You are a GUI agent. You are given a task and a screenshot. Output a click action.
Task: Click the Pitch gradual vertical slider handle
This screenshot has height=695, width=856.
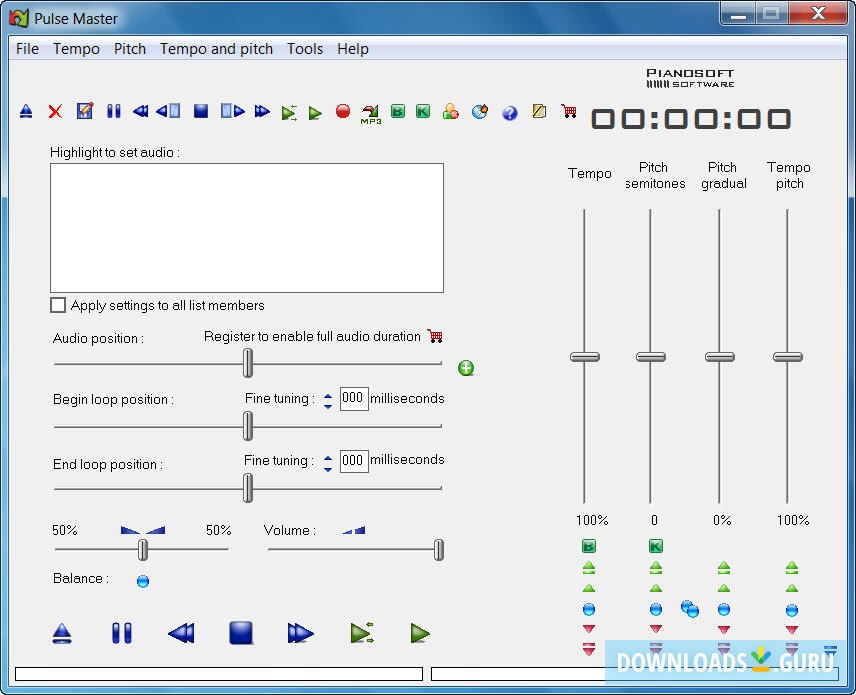tap(720, 357)
